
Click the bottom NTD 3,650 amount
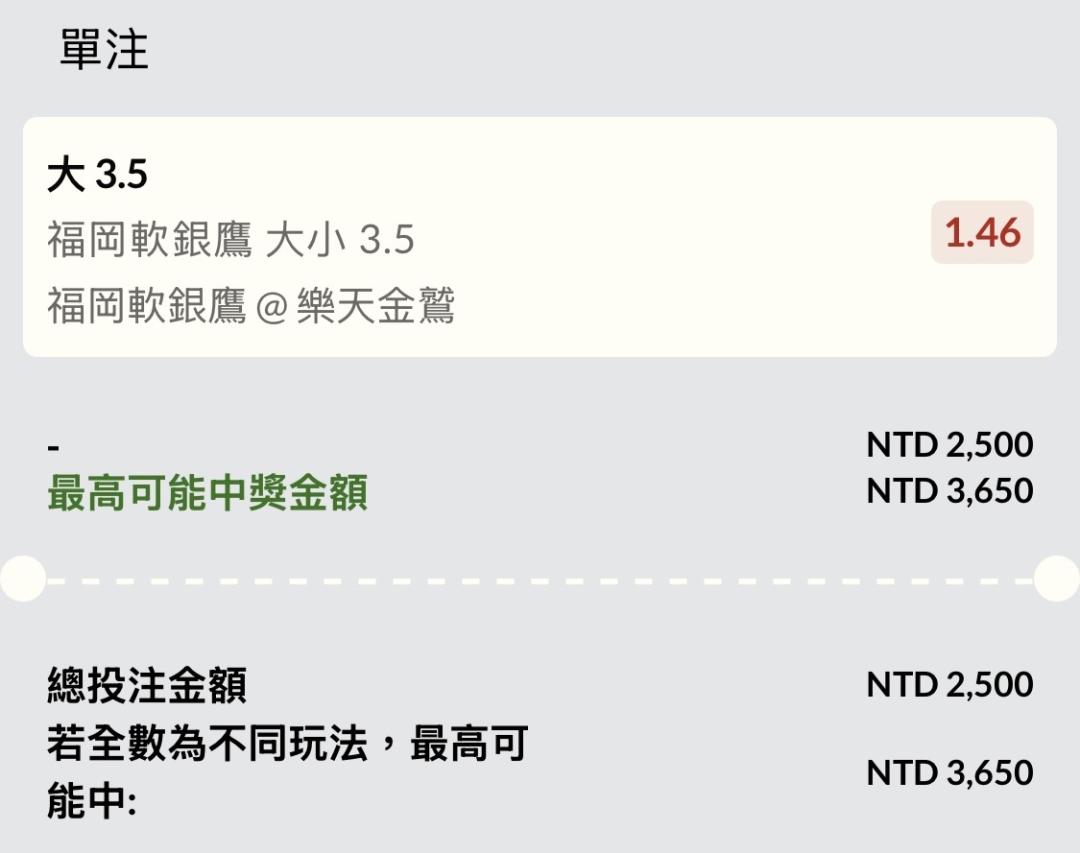pos(949,773)
